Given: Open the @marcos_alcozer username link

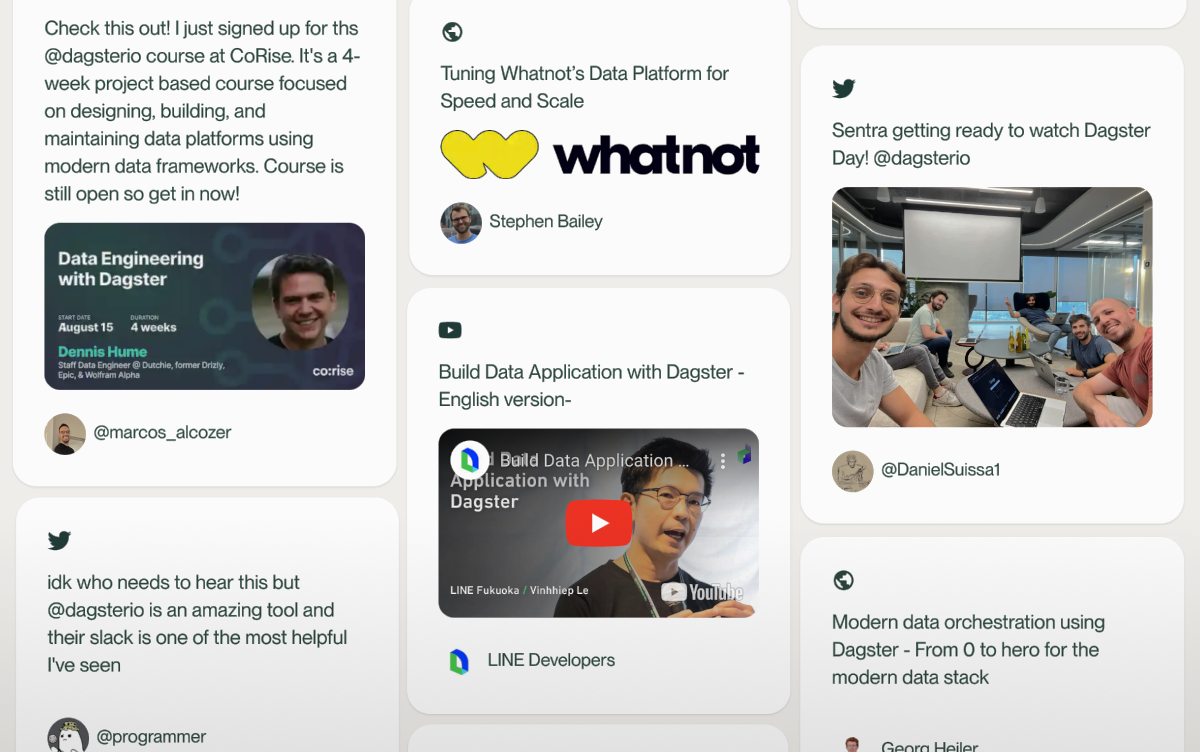Looking at the screenshot, I should click(x=162, y=433).
